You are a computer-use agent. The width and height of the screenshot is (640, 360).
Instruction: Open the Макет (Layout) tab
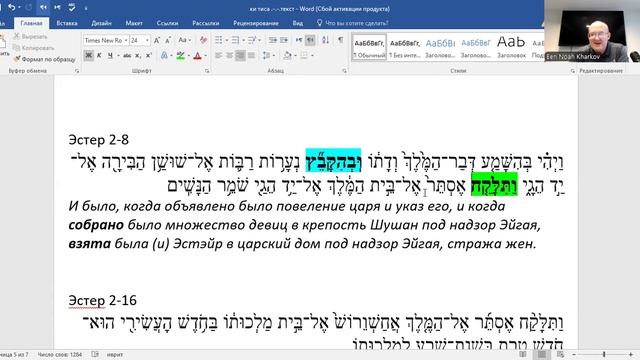134,23
